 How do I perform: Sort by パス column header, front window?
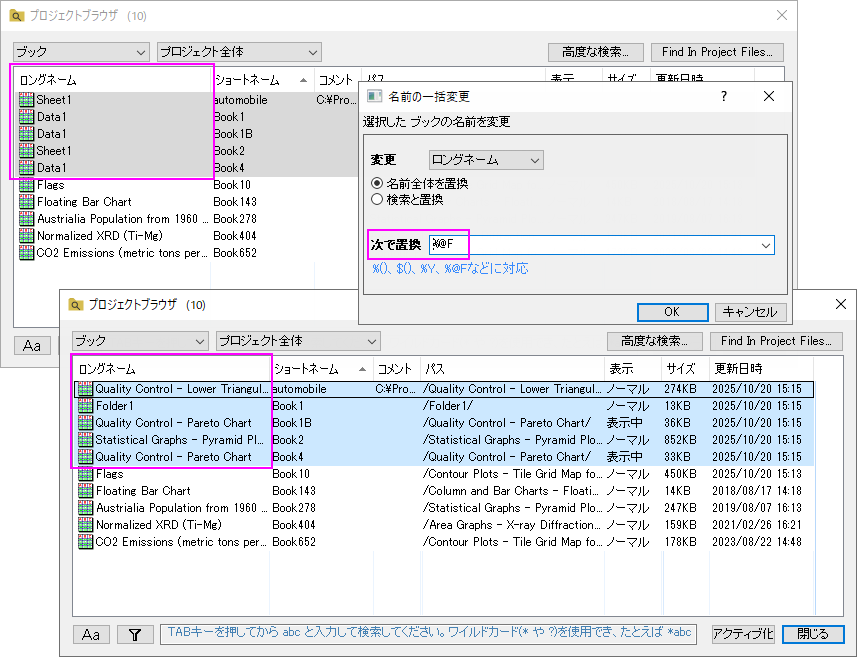tap(512, 369)
